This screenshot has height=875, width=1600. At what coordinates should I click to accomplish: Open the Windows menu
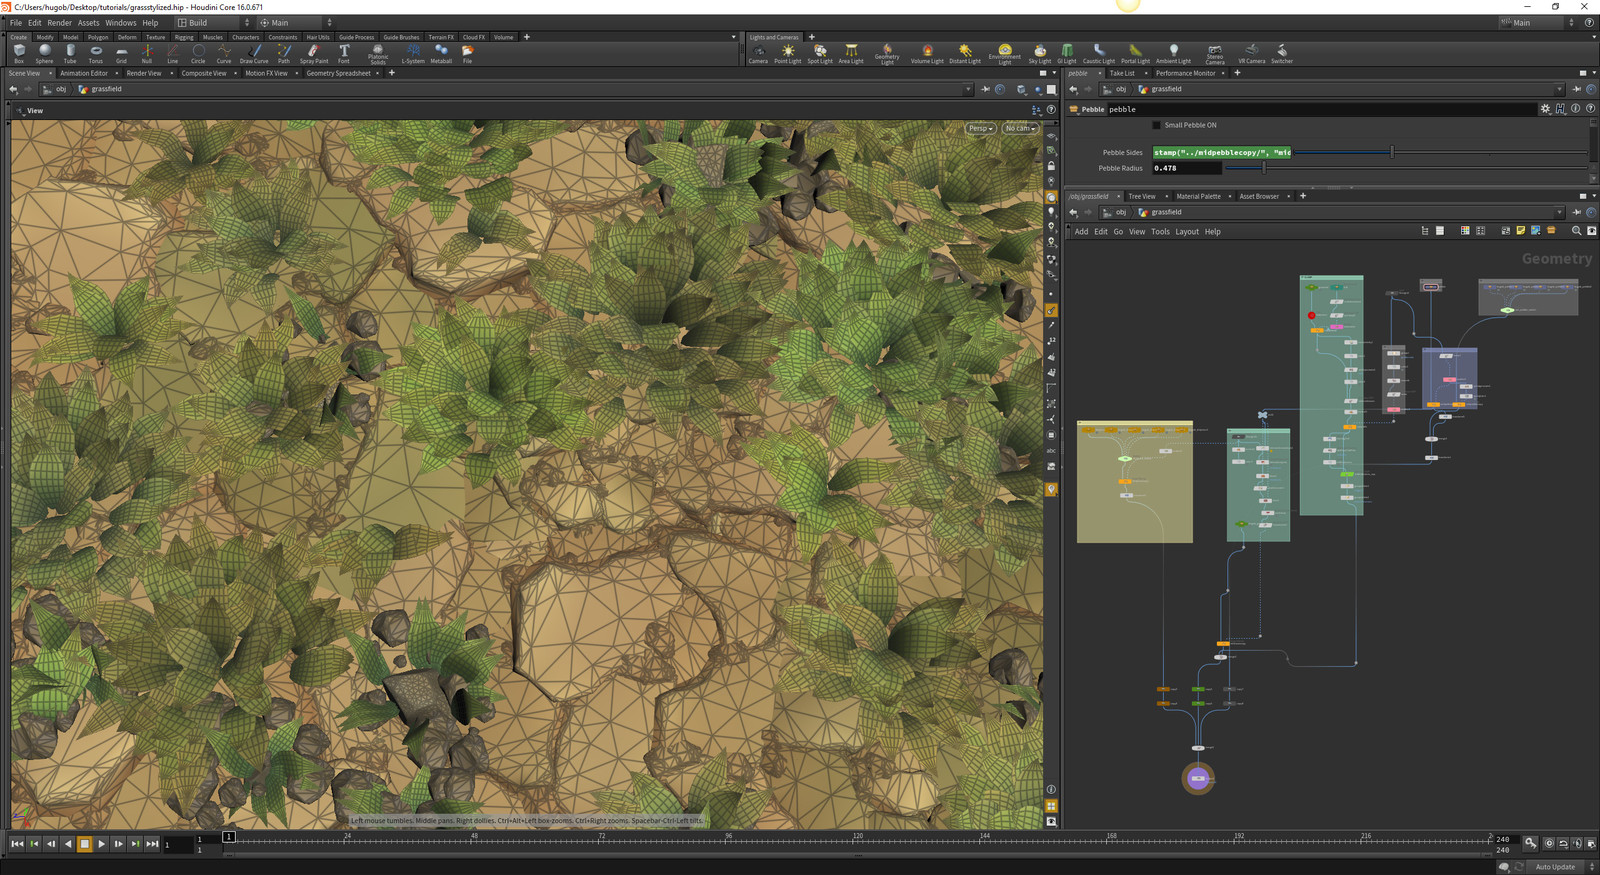(x=121, y=22)
